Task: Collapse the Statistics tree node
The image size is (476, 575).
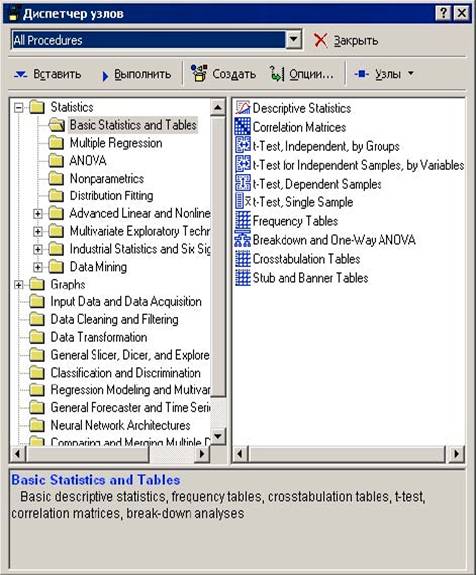Action: point(18,107)
